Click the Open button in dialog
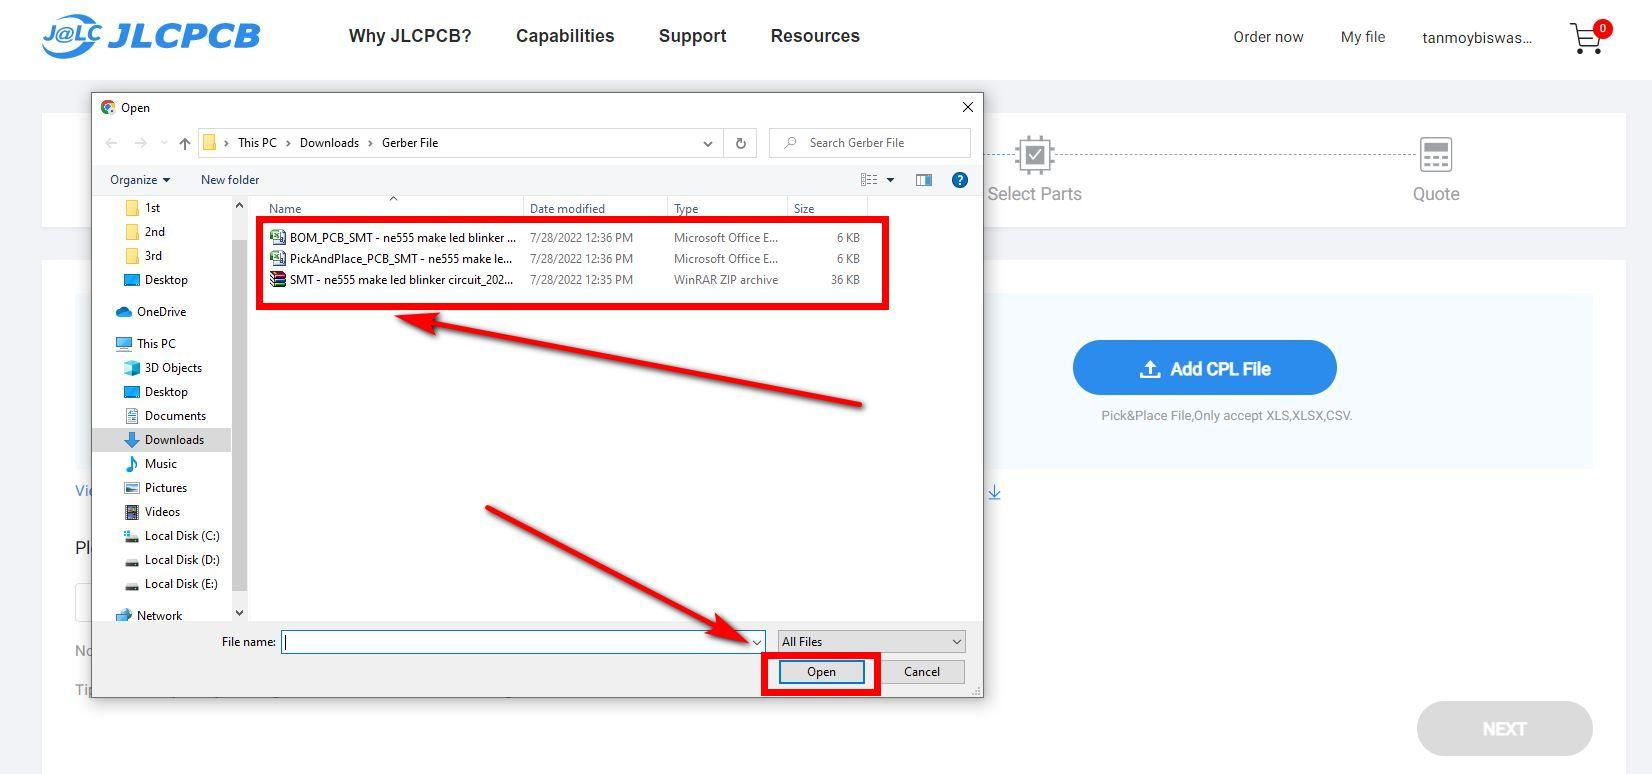The width and height of the screenshot is (1652, 774). click(821, 672)
